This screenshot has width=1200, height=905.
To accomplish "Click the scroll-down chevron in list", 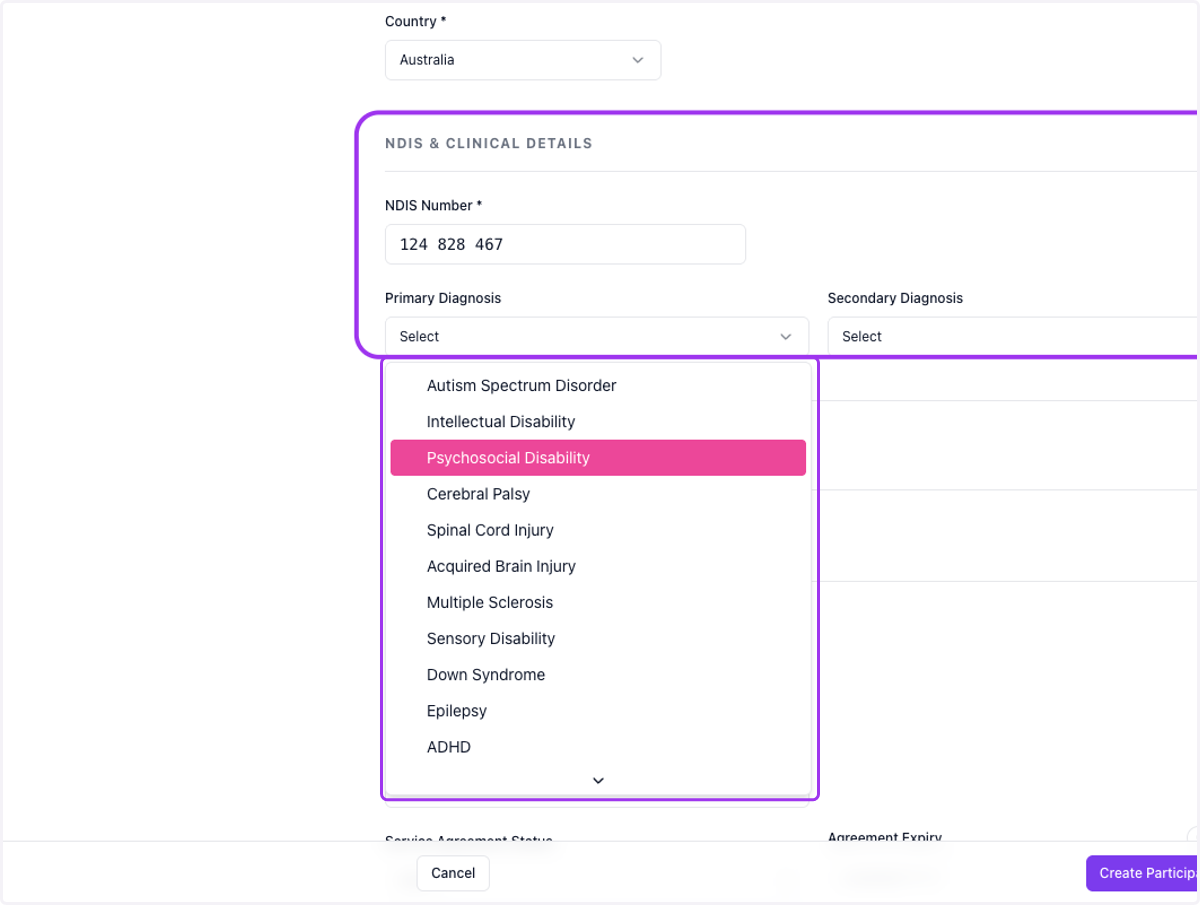I will [x=598, y=780].
